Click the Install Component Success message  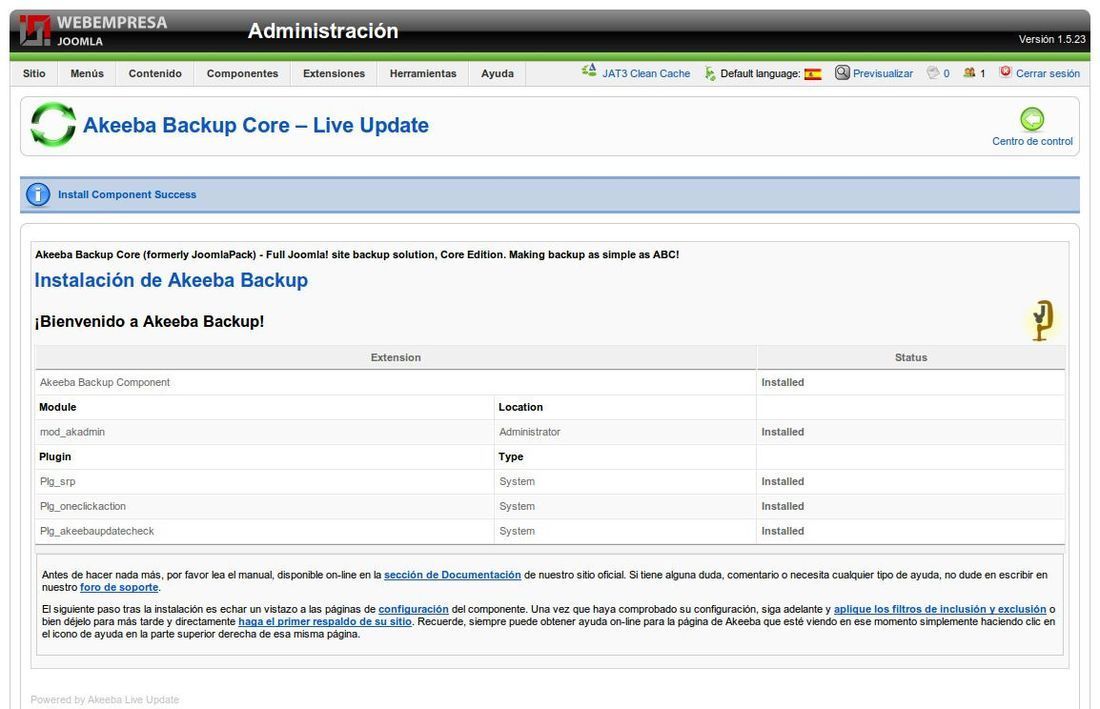(127, 195)
